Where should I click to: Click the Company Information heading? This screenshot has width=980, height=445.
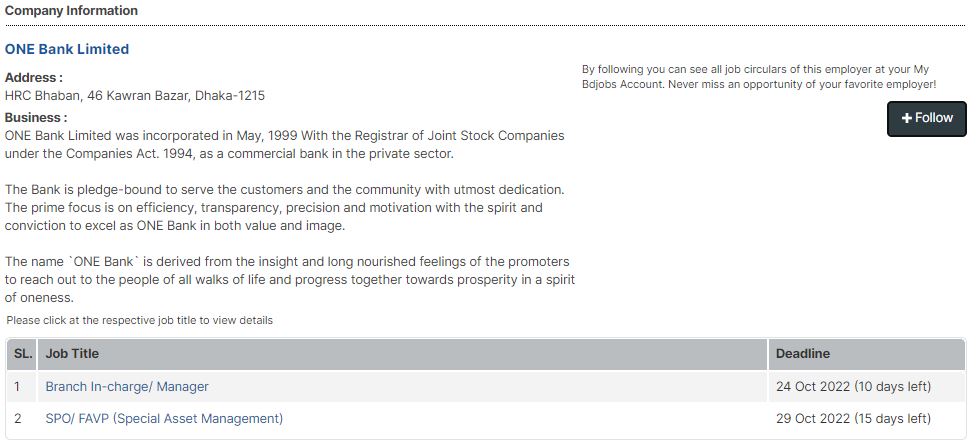pyautogui.click(x=71, y=11)
